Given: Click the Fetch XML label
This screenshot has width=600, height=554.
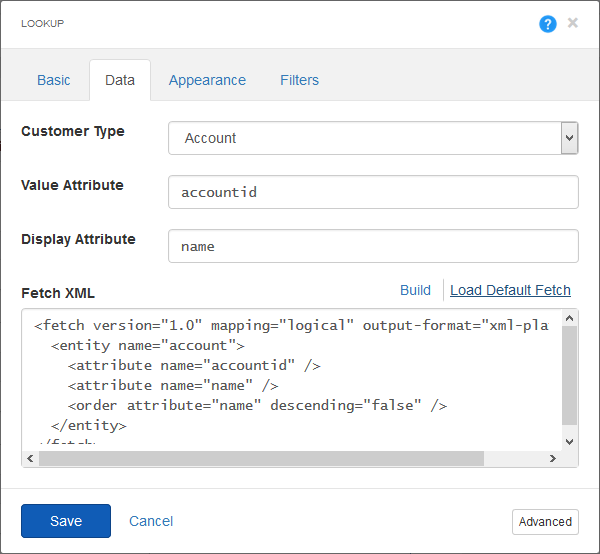Looking at the screenshot, I should tap(58, 293).
